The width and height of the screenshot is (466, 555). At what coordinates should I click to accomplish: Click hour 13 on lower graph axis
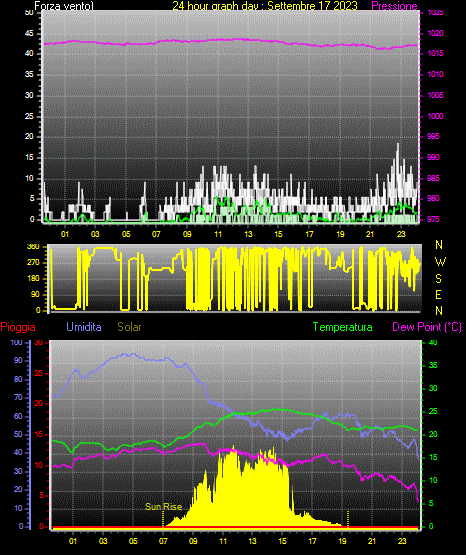tap(252, 541)
